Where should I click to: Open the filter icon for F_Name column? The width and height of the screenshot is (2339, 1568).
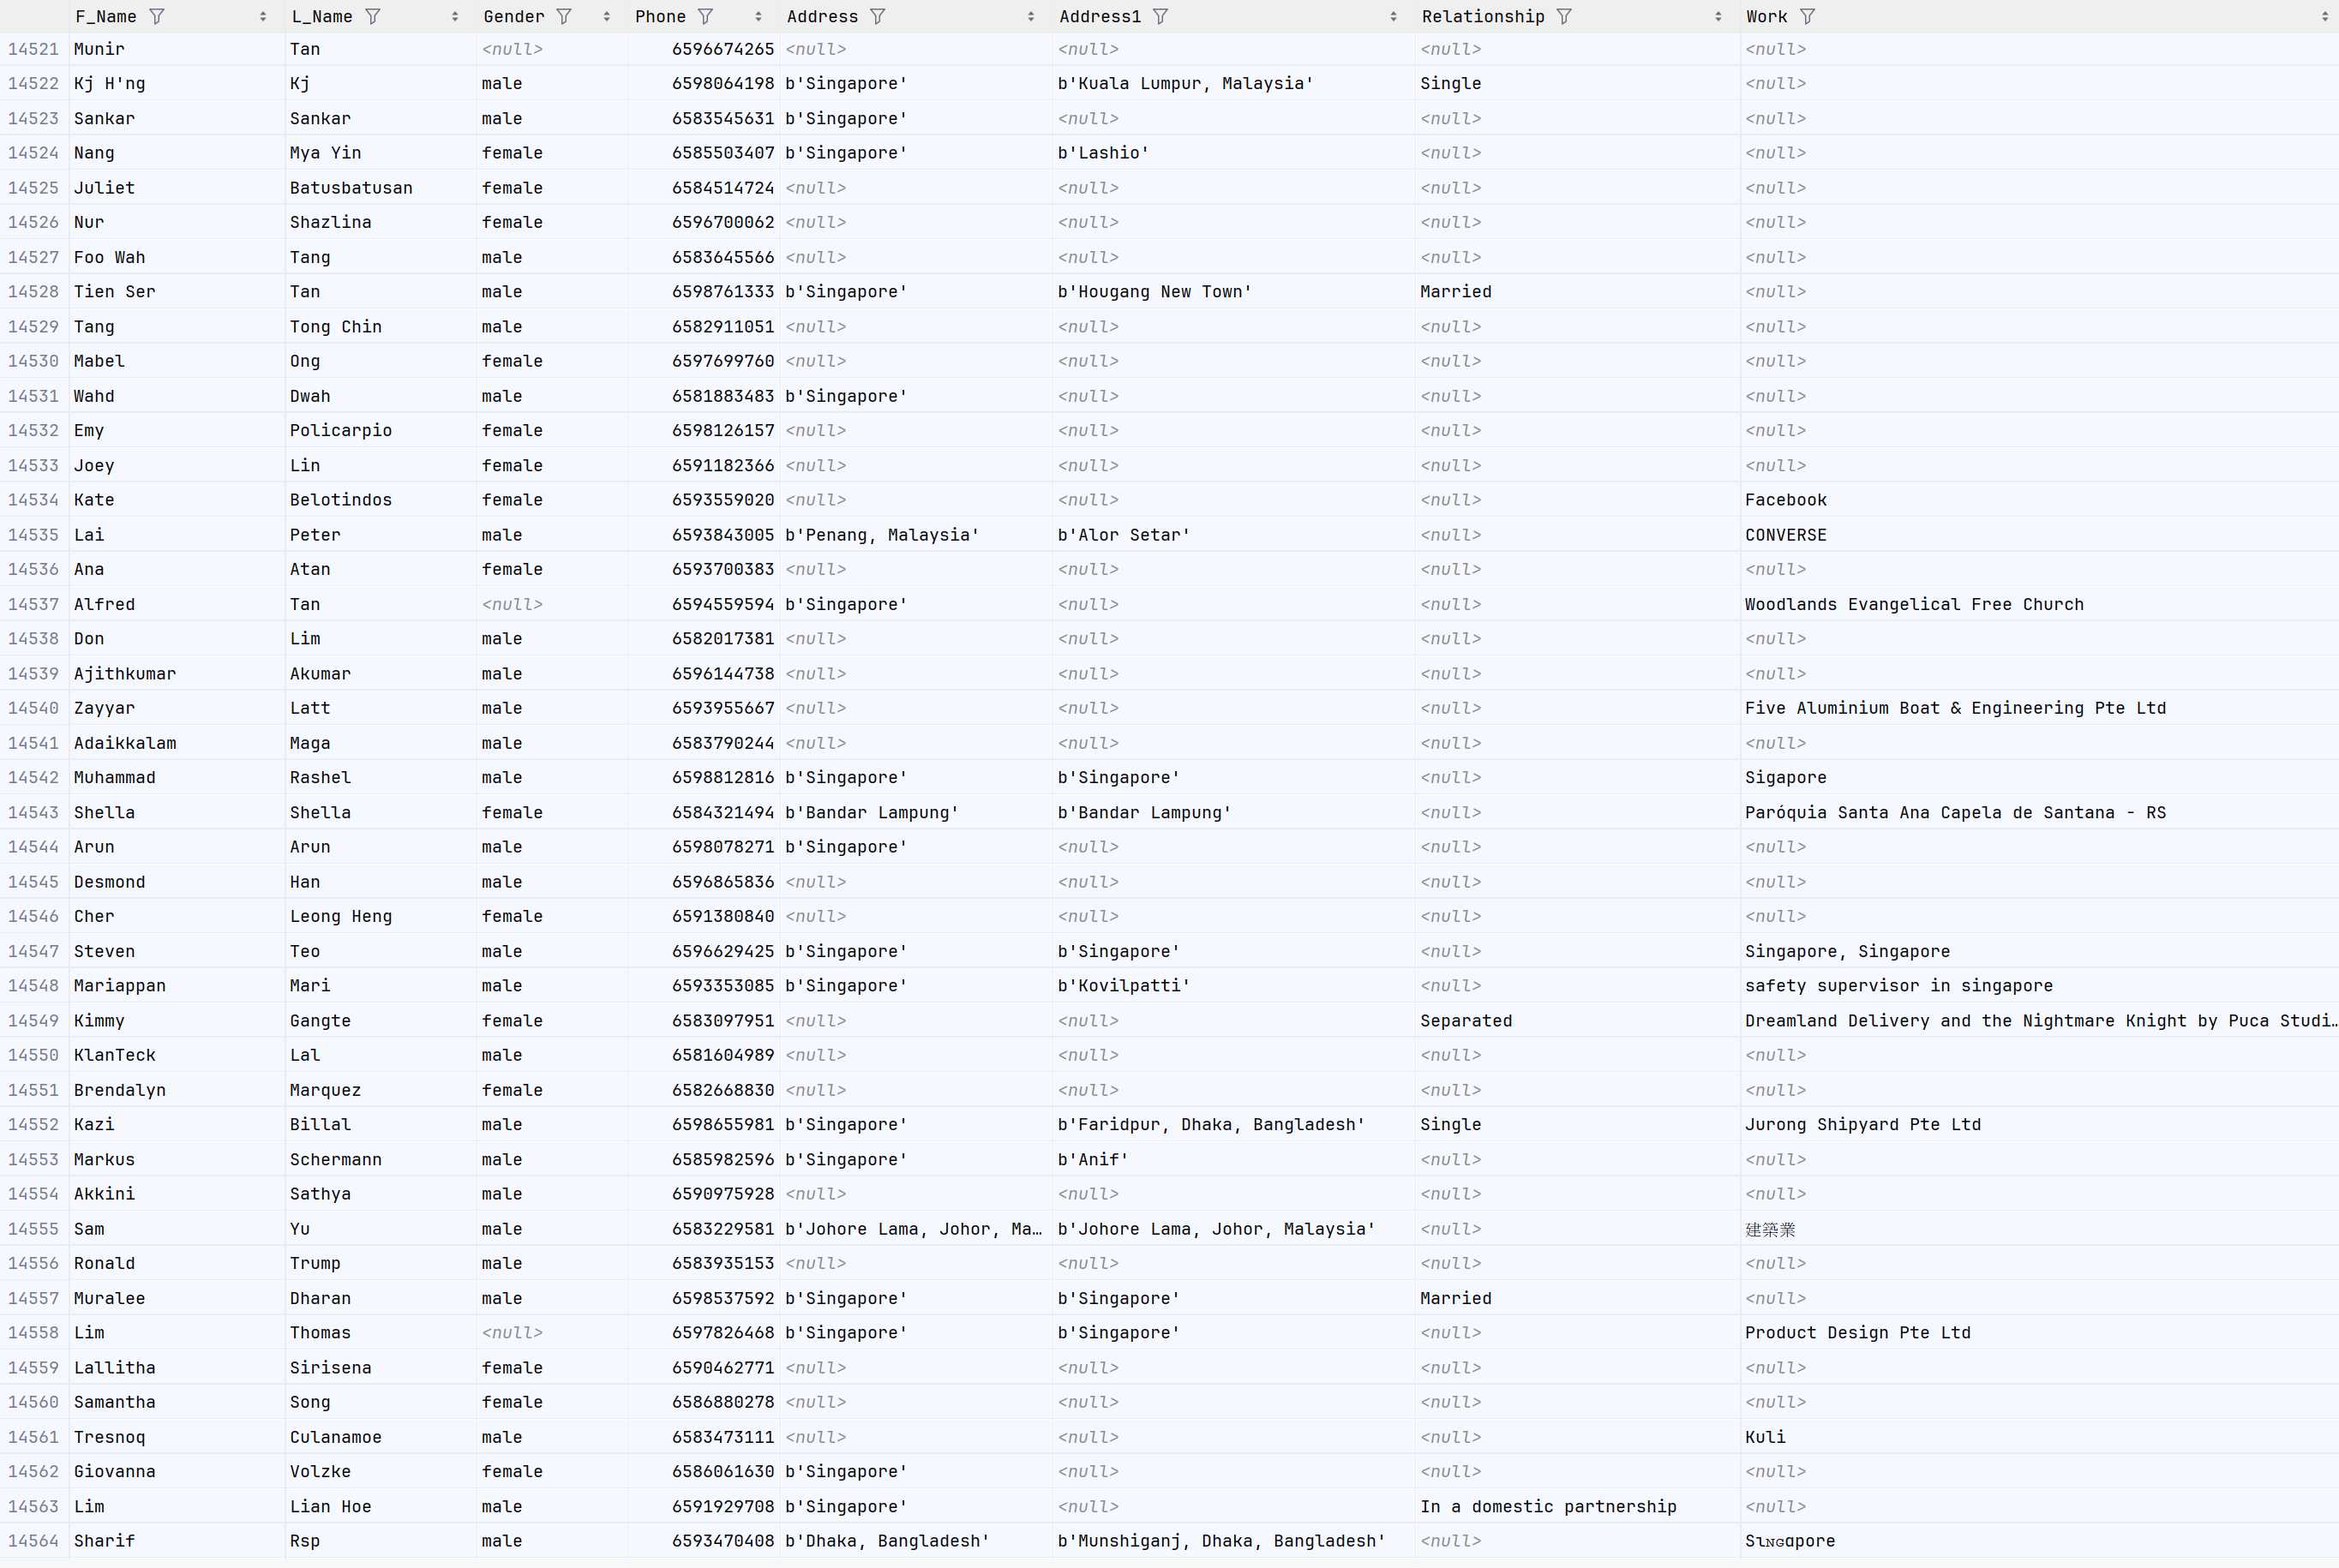tap(157, 16)
